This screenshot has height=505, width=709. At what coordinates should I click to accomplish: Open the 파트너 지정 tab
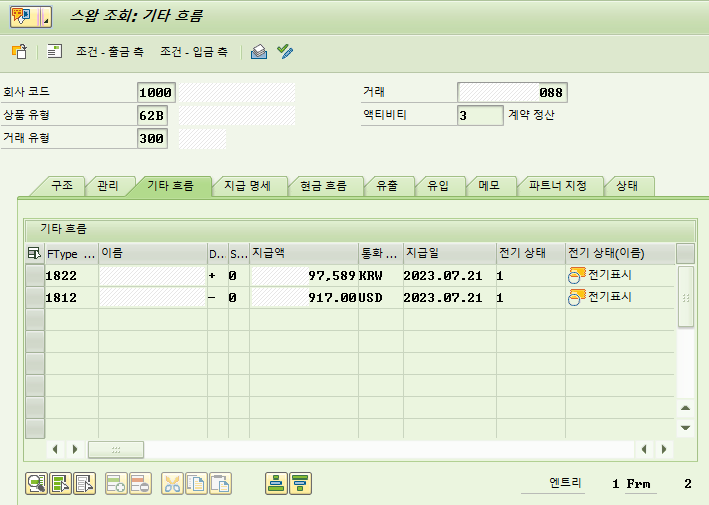tap(558, 186)
